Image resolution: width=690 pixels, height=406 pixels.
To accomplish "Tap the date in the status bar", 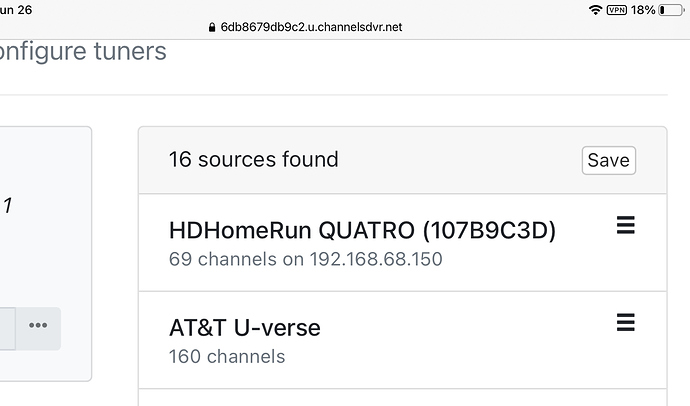I will [x=17, y=10].
